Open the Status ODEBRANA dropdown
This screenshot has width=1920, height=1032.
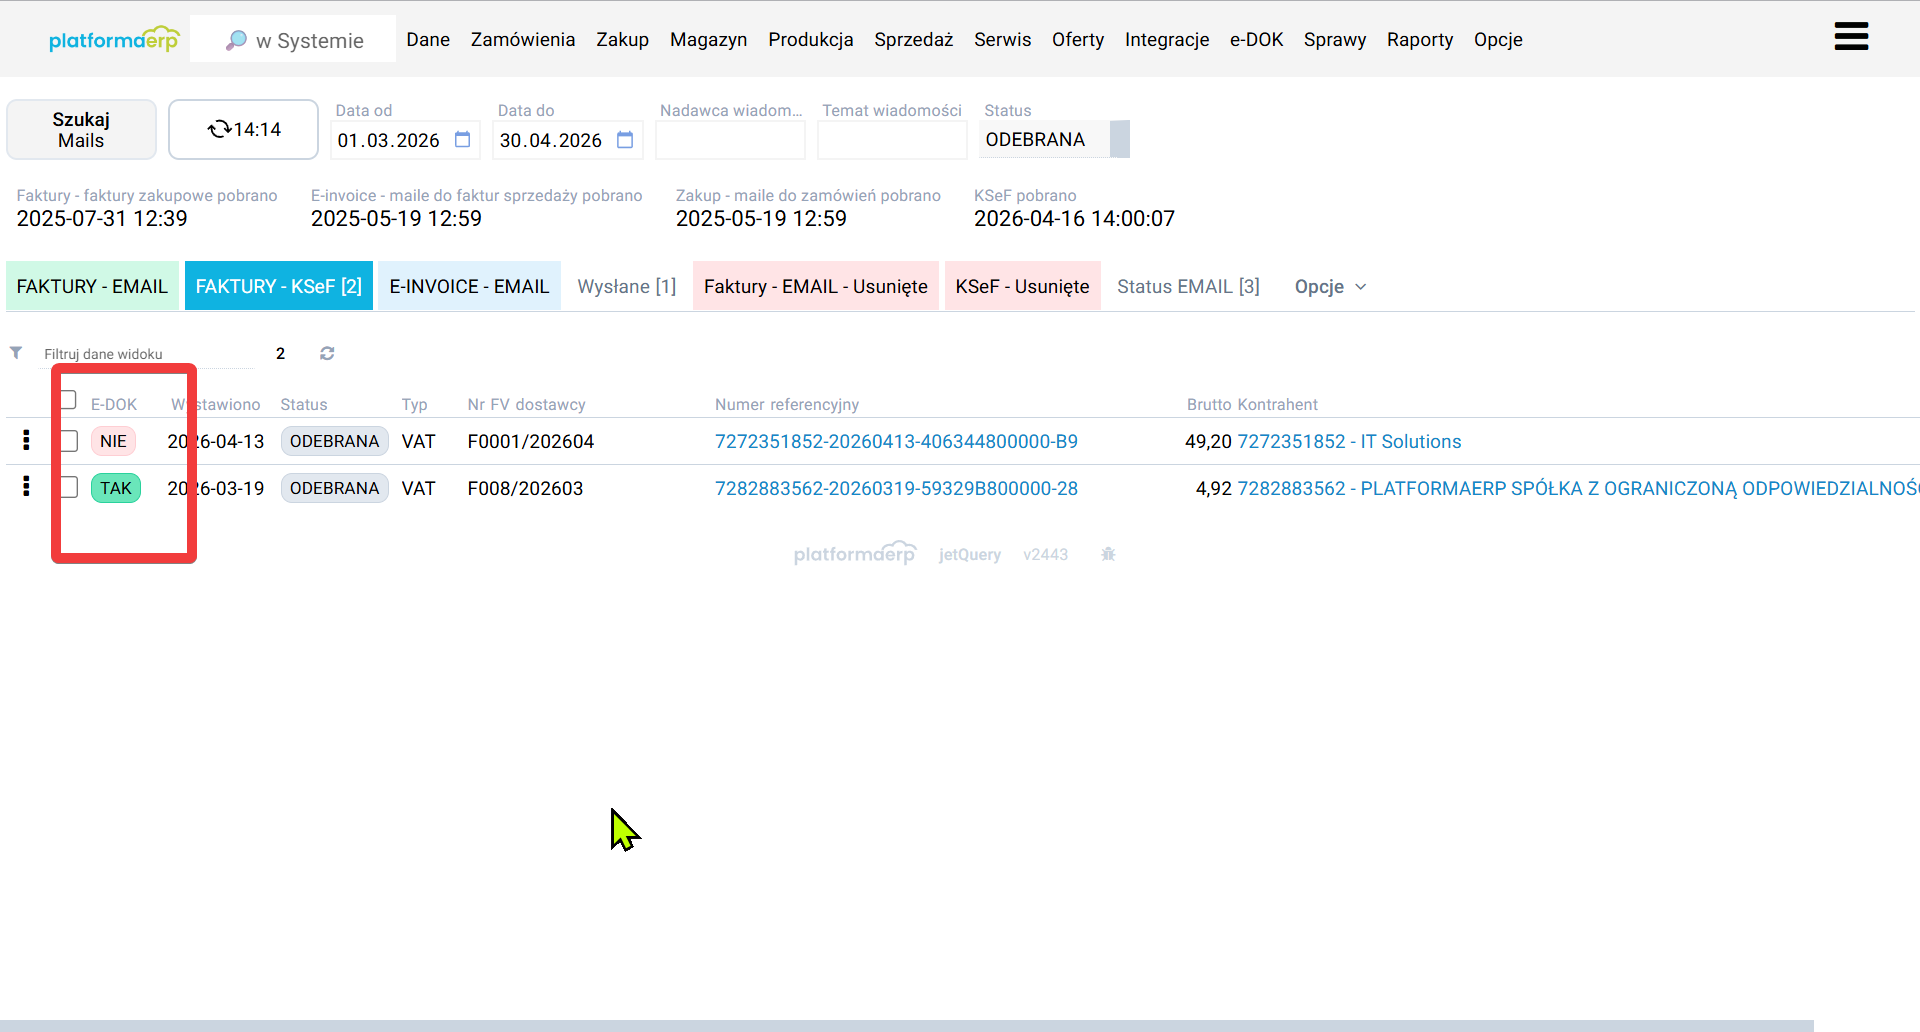pos(1119,140)
